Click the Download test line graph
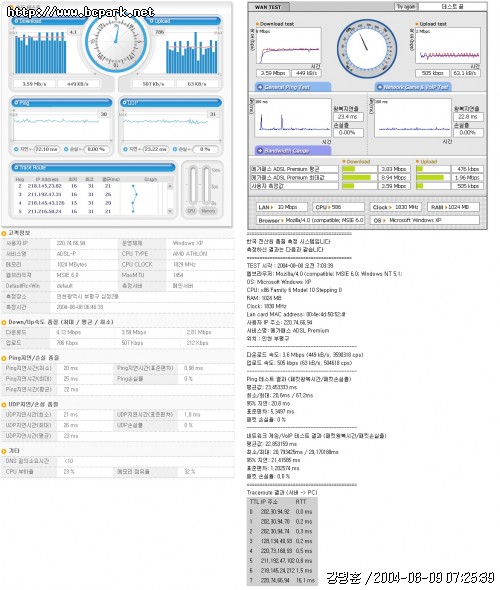The height and width of the screenshot is (590, 500). 289,46
